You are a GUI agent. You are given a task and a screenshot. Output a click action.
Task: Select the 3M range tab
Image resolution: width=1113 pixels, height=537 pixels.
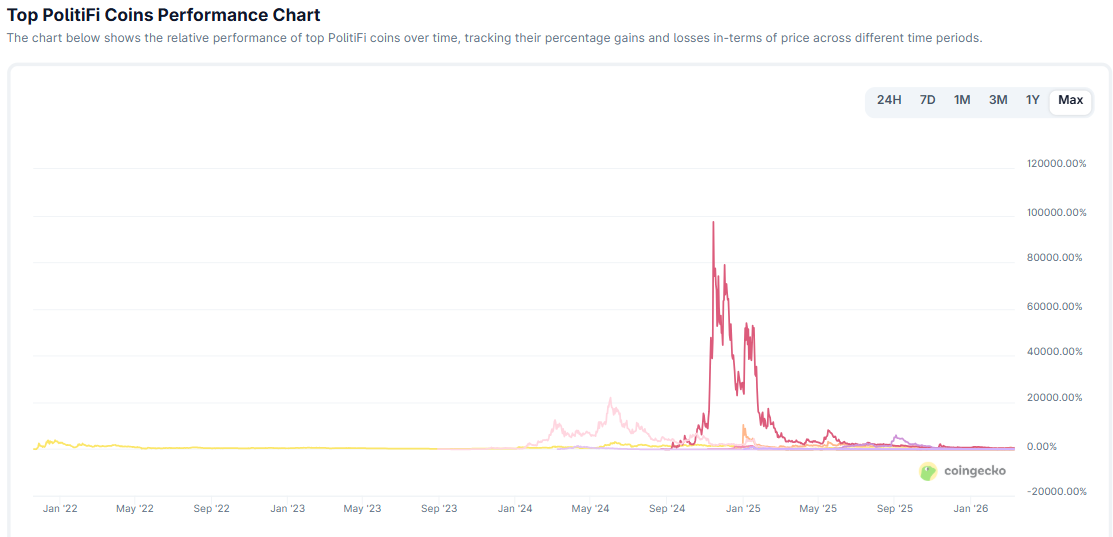[x=998, y=100]
